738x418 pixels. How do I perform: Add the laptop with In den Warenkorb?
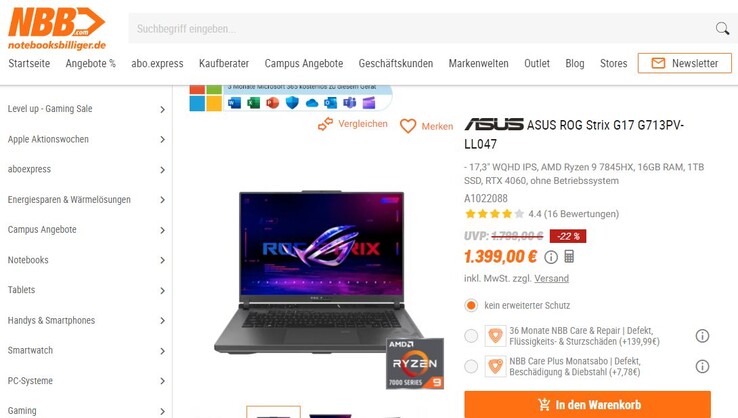point(587,404)
